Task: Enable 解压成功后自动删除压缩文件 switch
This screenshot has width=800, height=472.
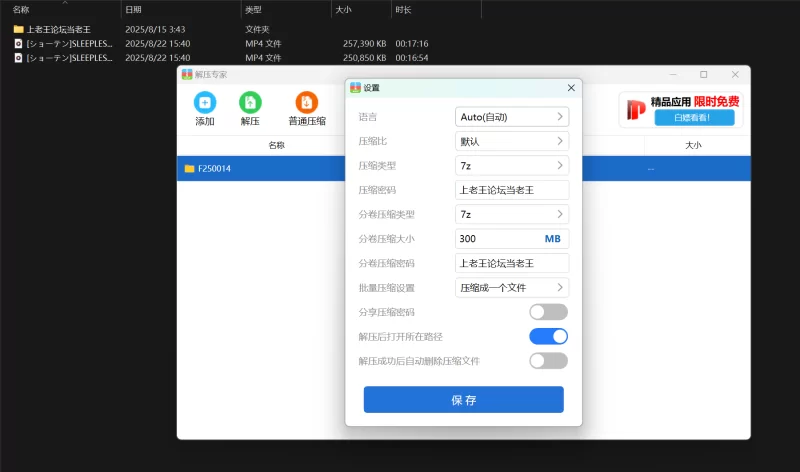Action: pos(548,361)
